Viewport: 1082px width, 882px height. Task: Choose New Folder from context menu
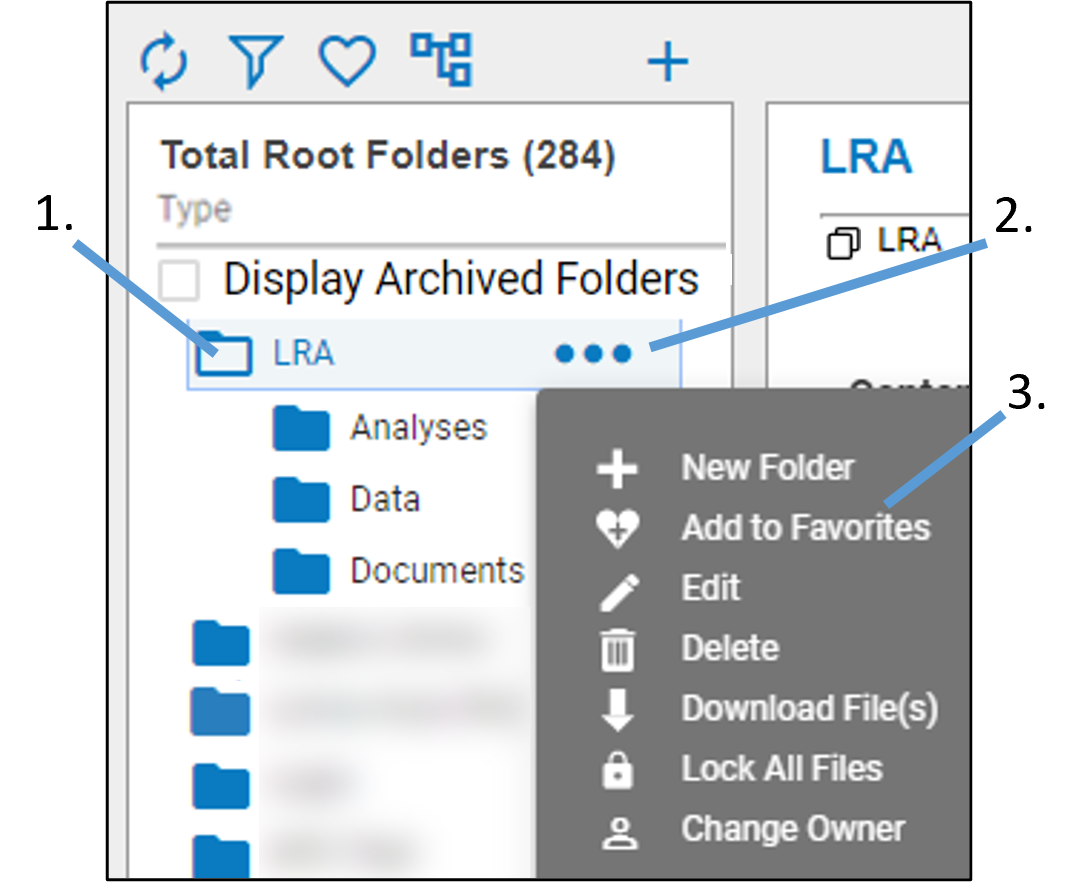(x=767, y=468)
